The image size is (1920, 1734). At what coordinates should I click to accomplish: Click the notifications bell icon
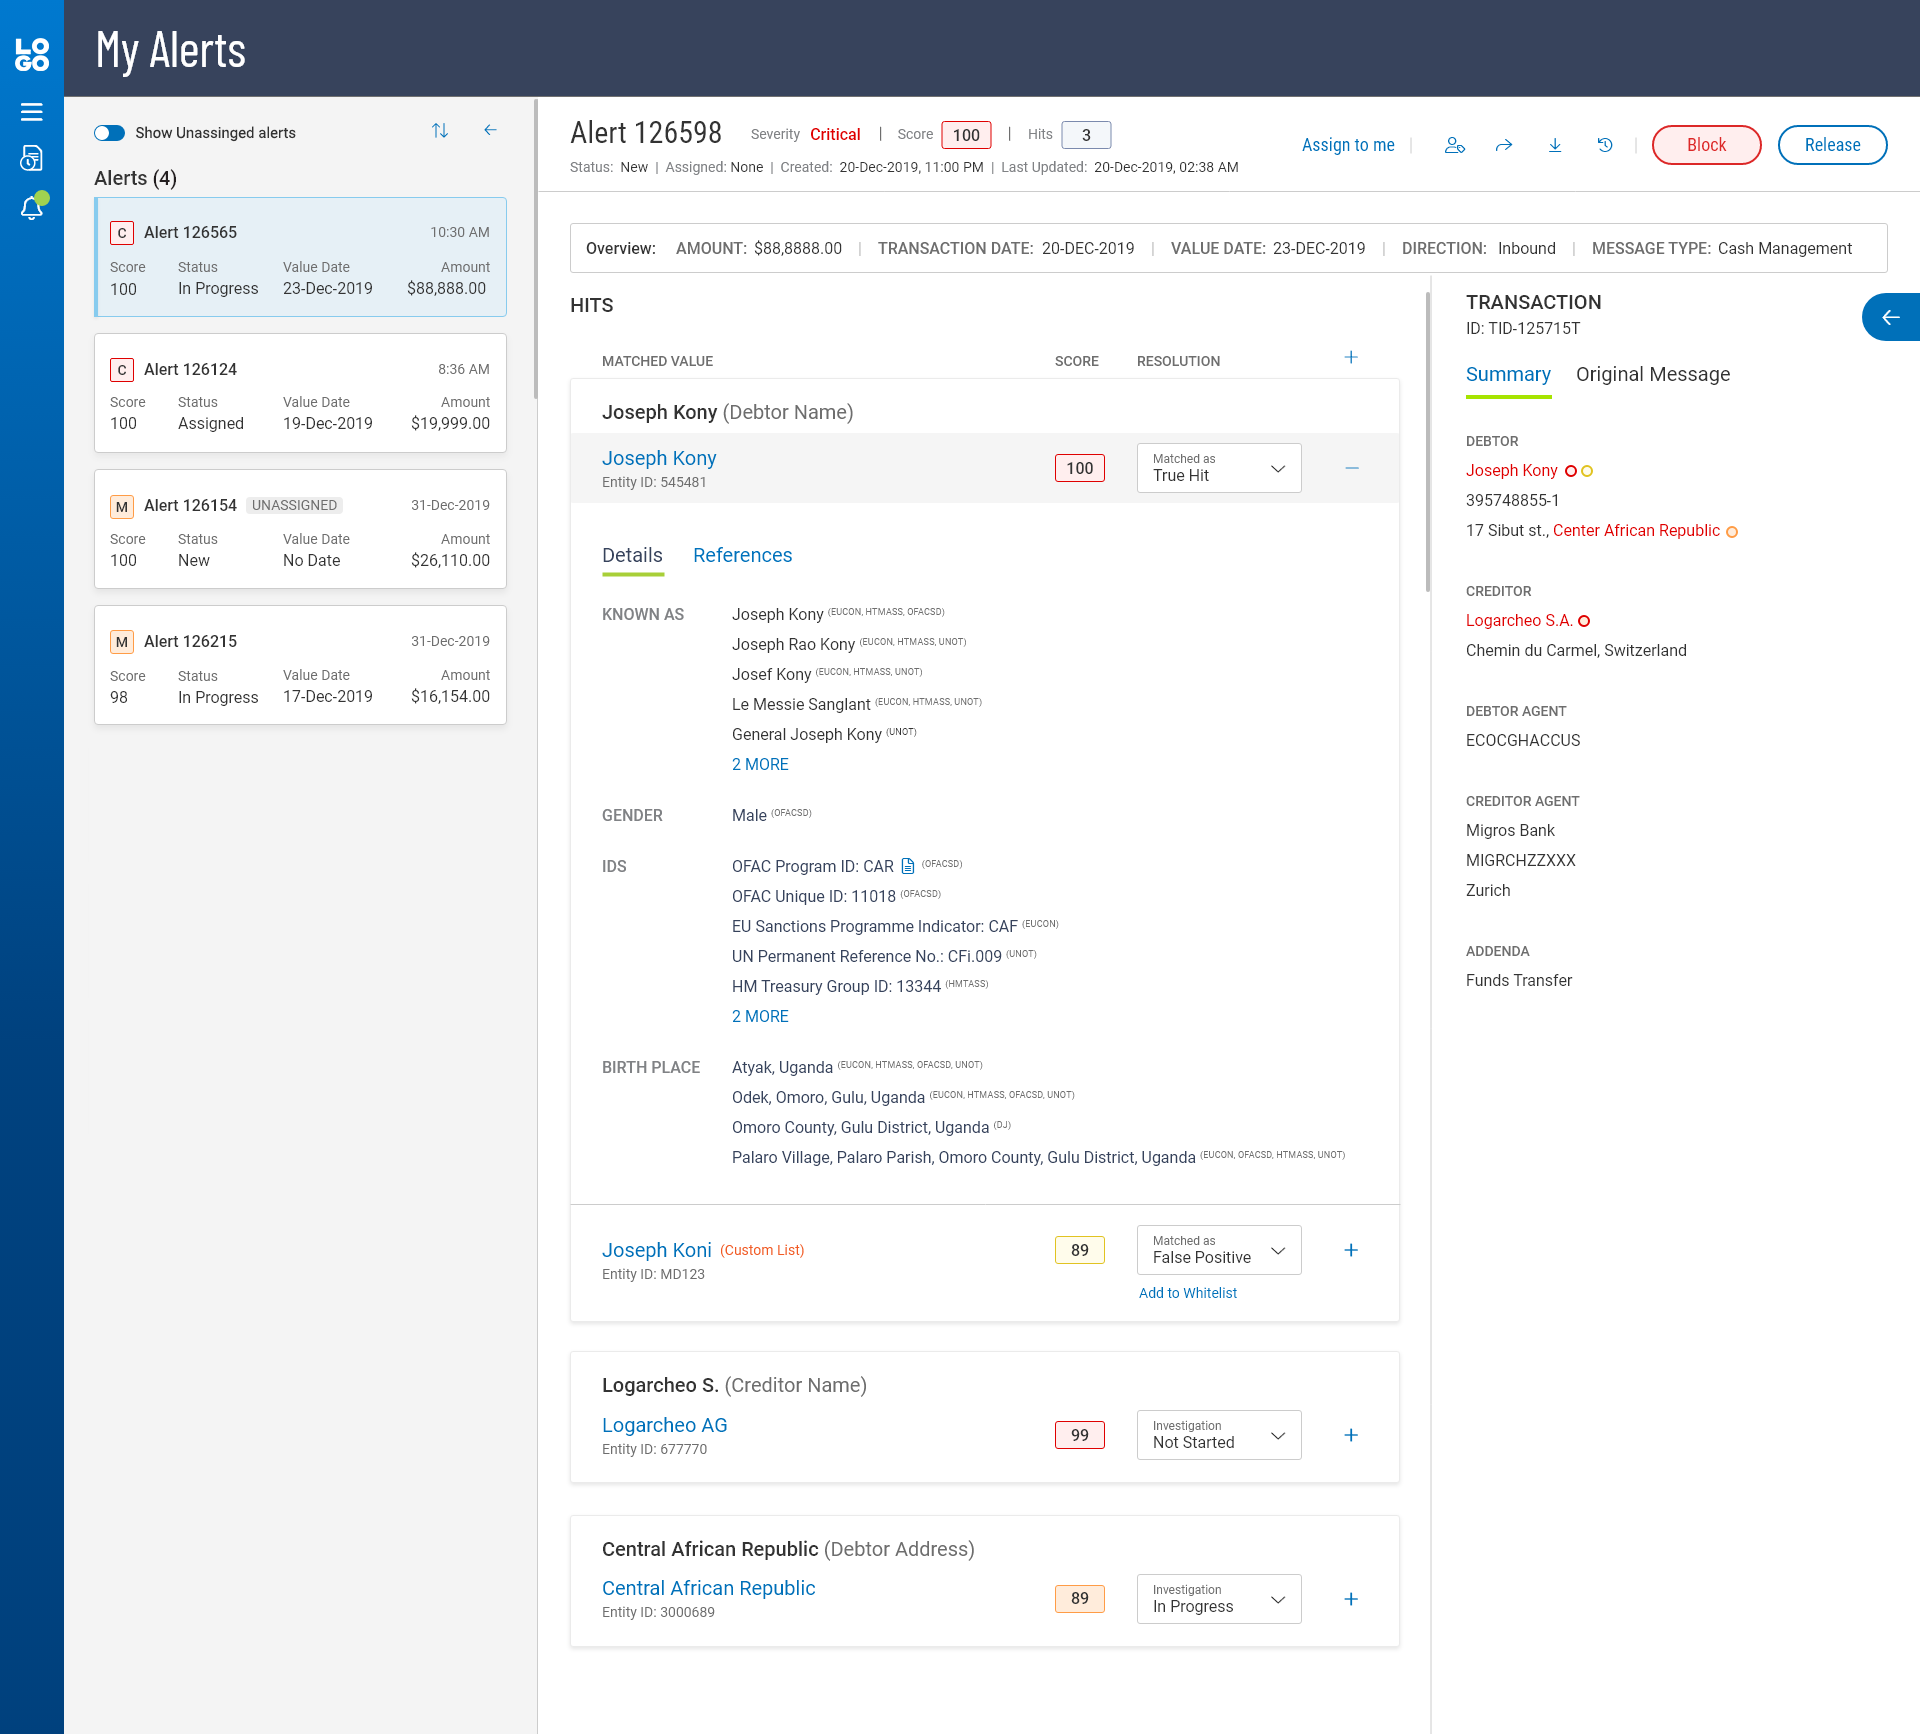click(x=31, y=208)
